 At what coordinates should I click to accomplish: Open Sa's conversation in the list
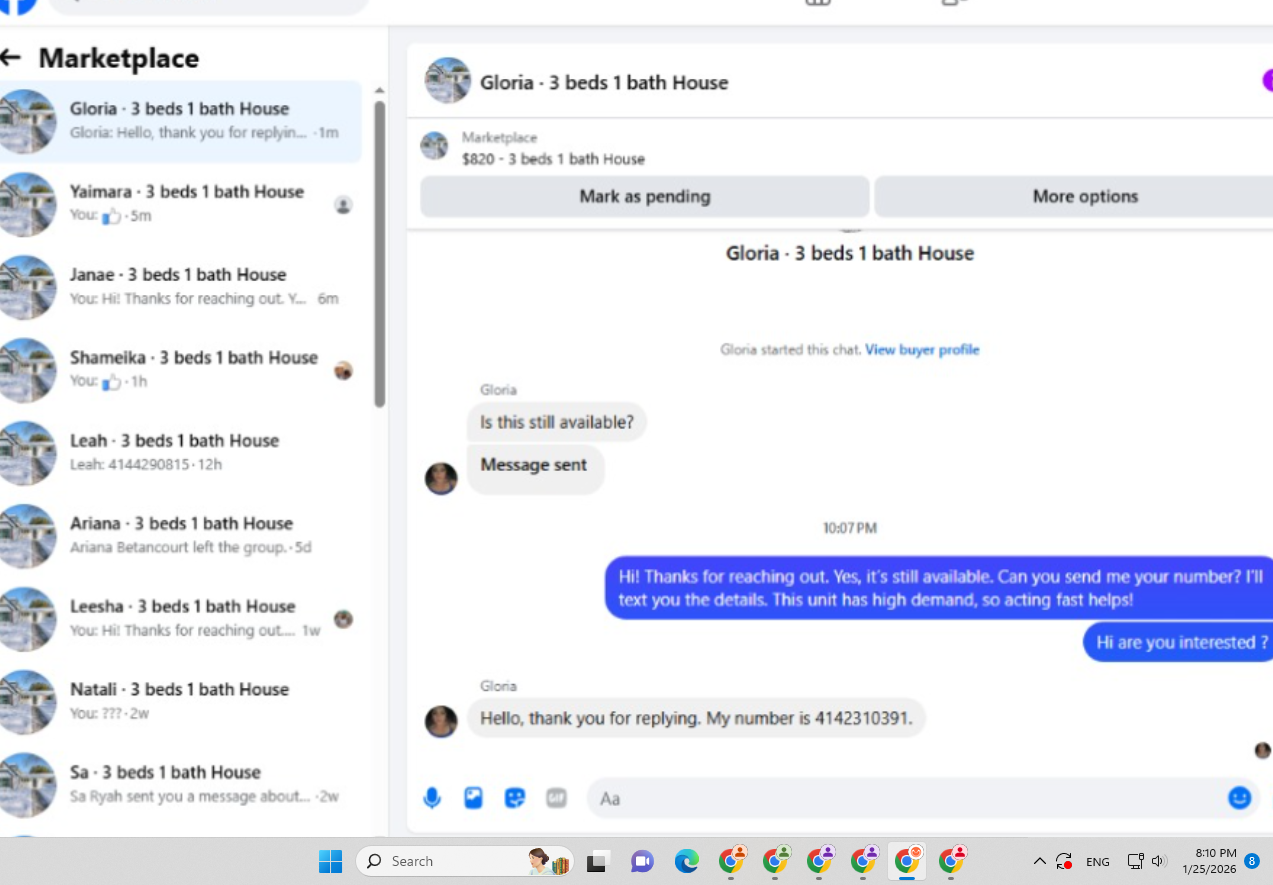[x=180, y=785]
